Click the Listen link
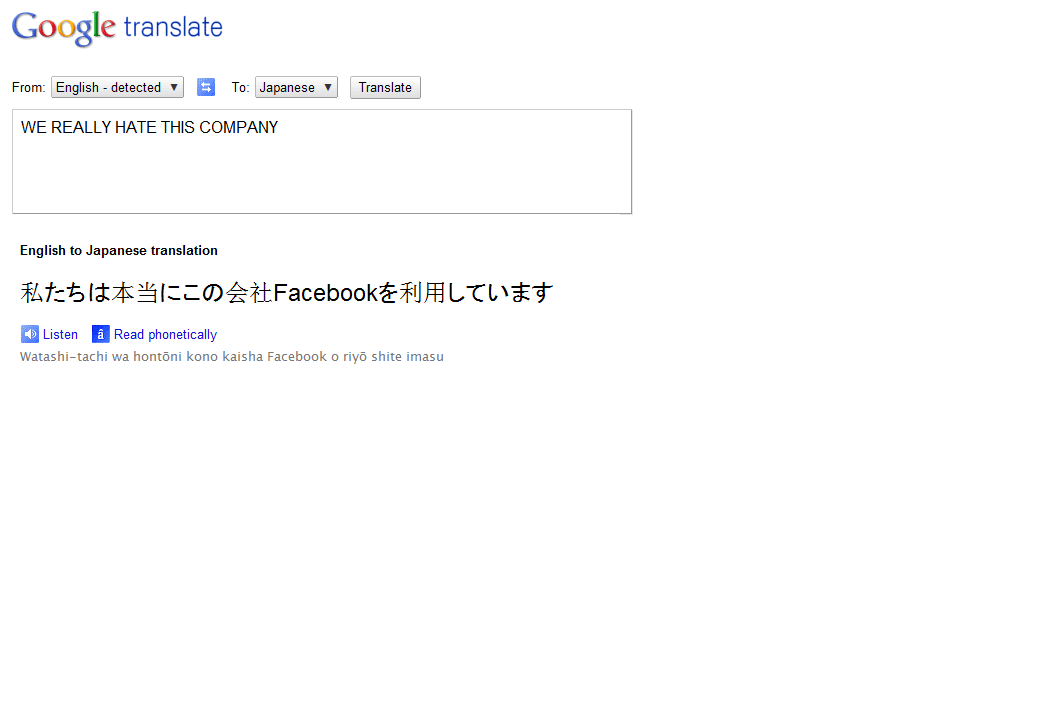Viewport: 1040px width, 701px height. [x=60, y=334]
